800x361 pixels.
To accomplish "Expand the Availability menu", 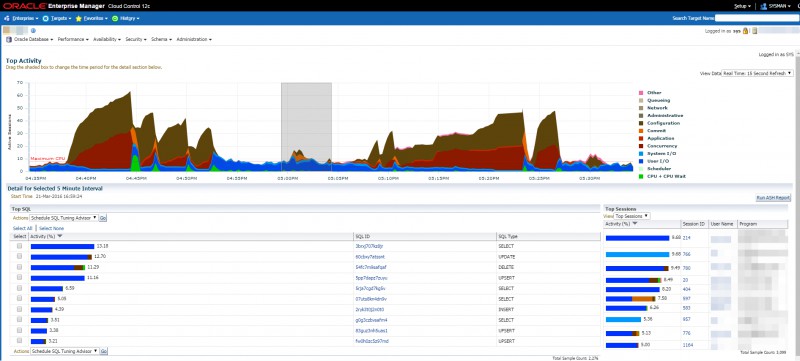I will tap(107, 39).
